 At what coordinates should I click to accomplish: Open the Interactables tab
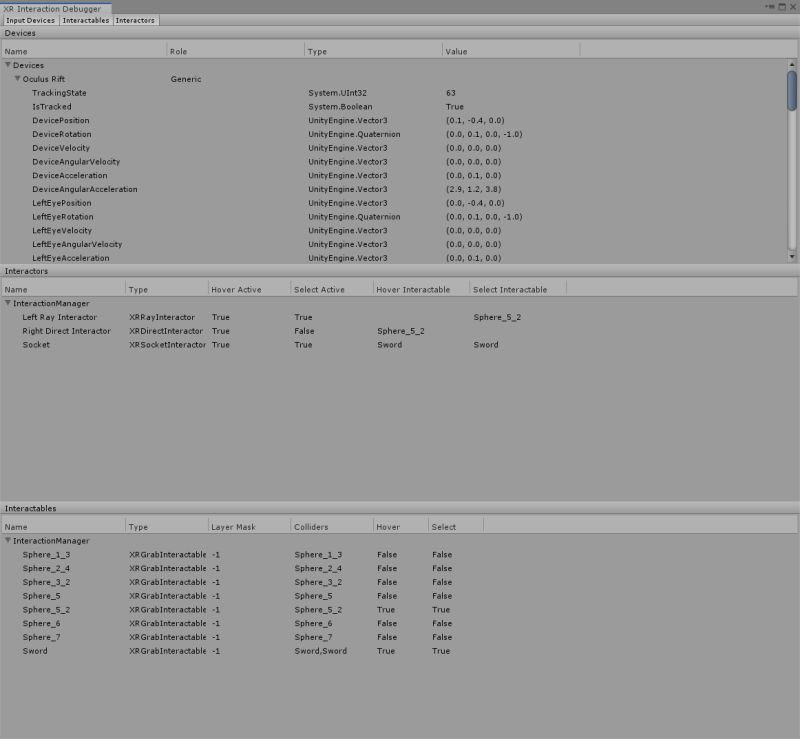tap(86, 19)
